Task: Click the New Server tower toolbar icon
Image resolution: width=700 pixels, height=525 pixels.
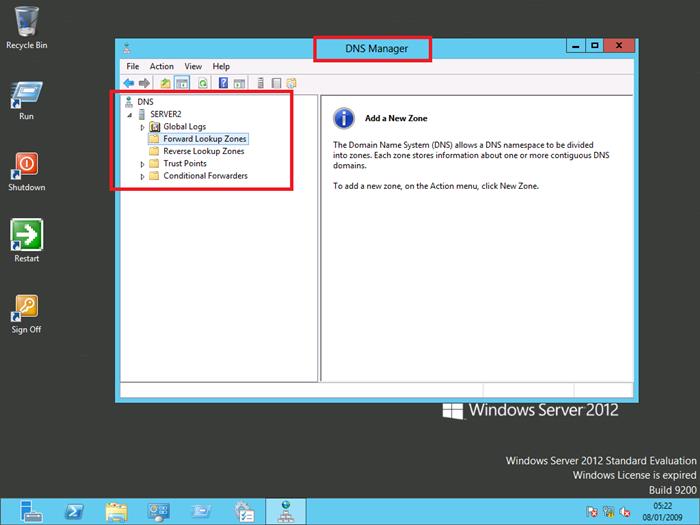Action: [261, 83]
